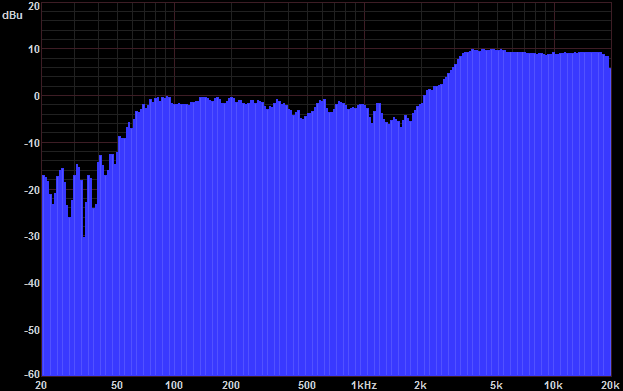The width and height of the screenshot is (623, 391).
Task: Click the 5k frequency label
Action: [496, 385]
